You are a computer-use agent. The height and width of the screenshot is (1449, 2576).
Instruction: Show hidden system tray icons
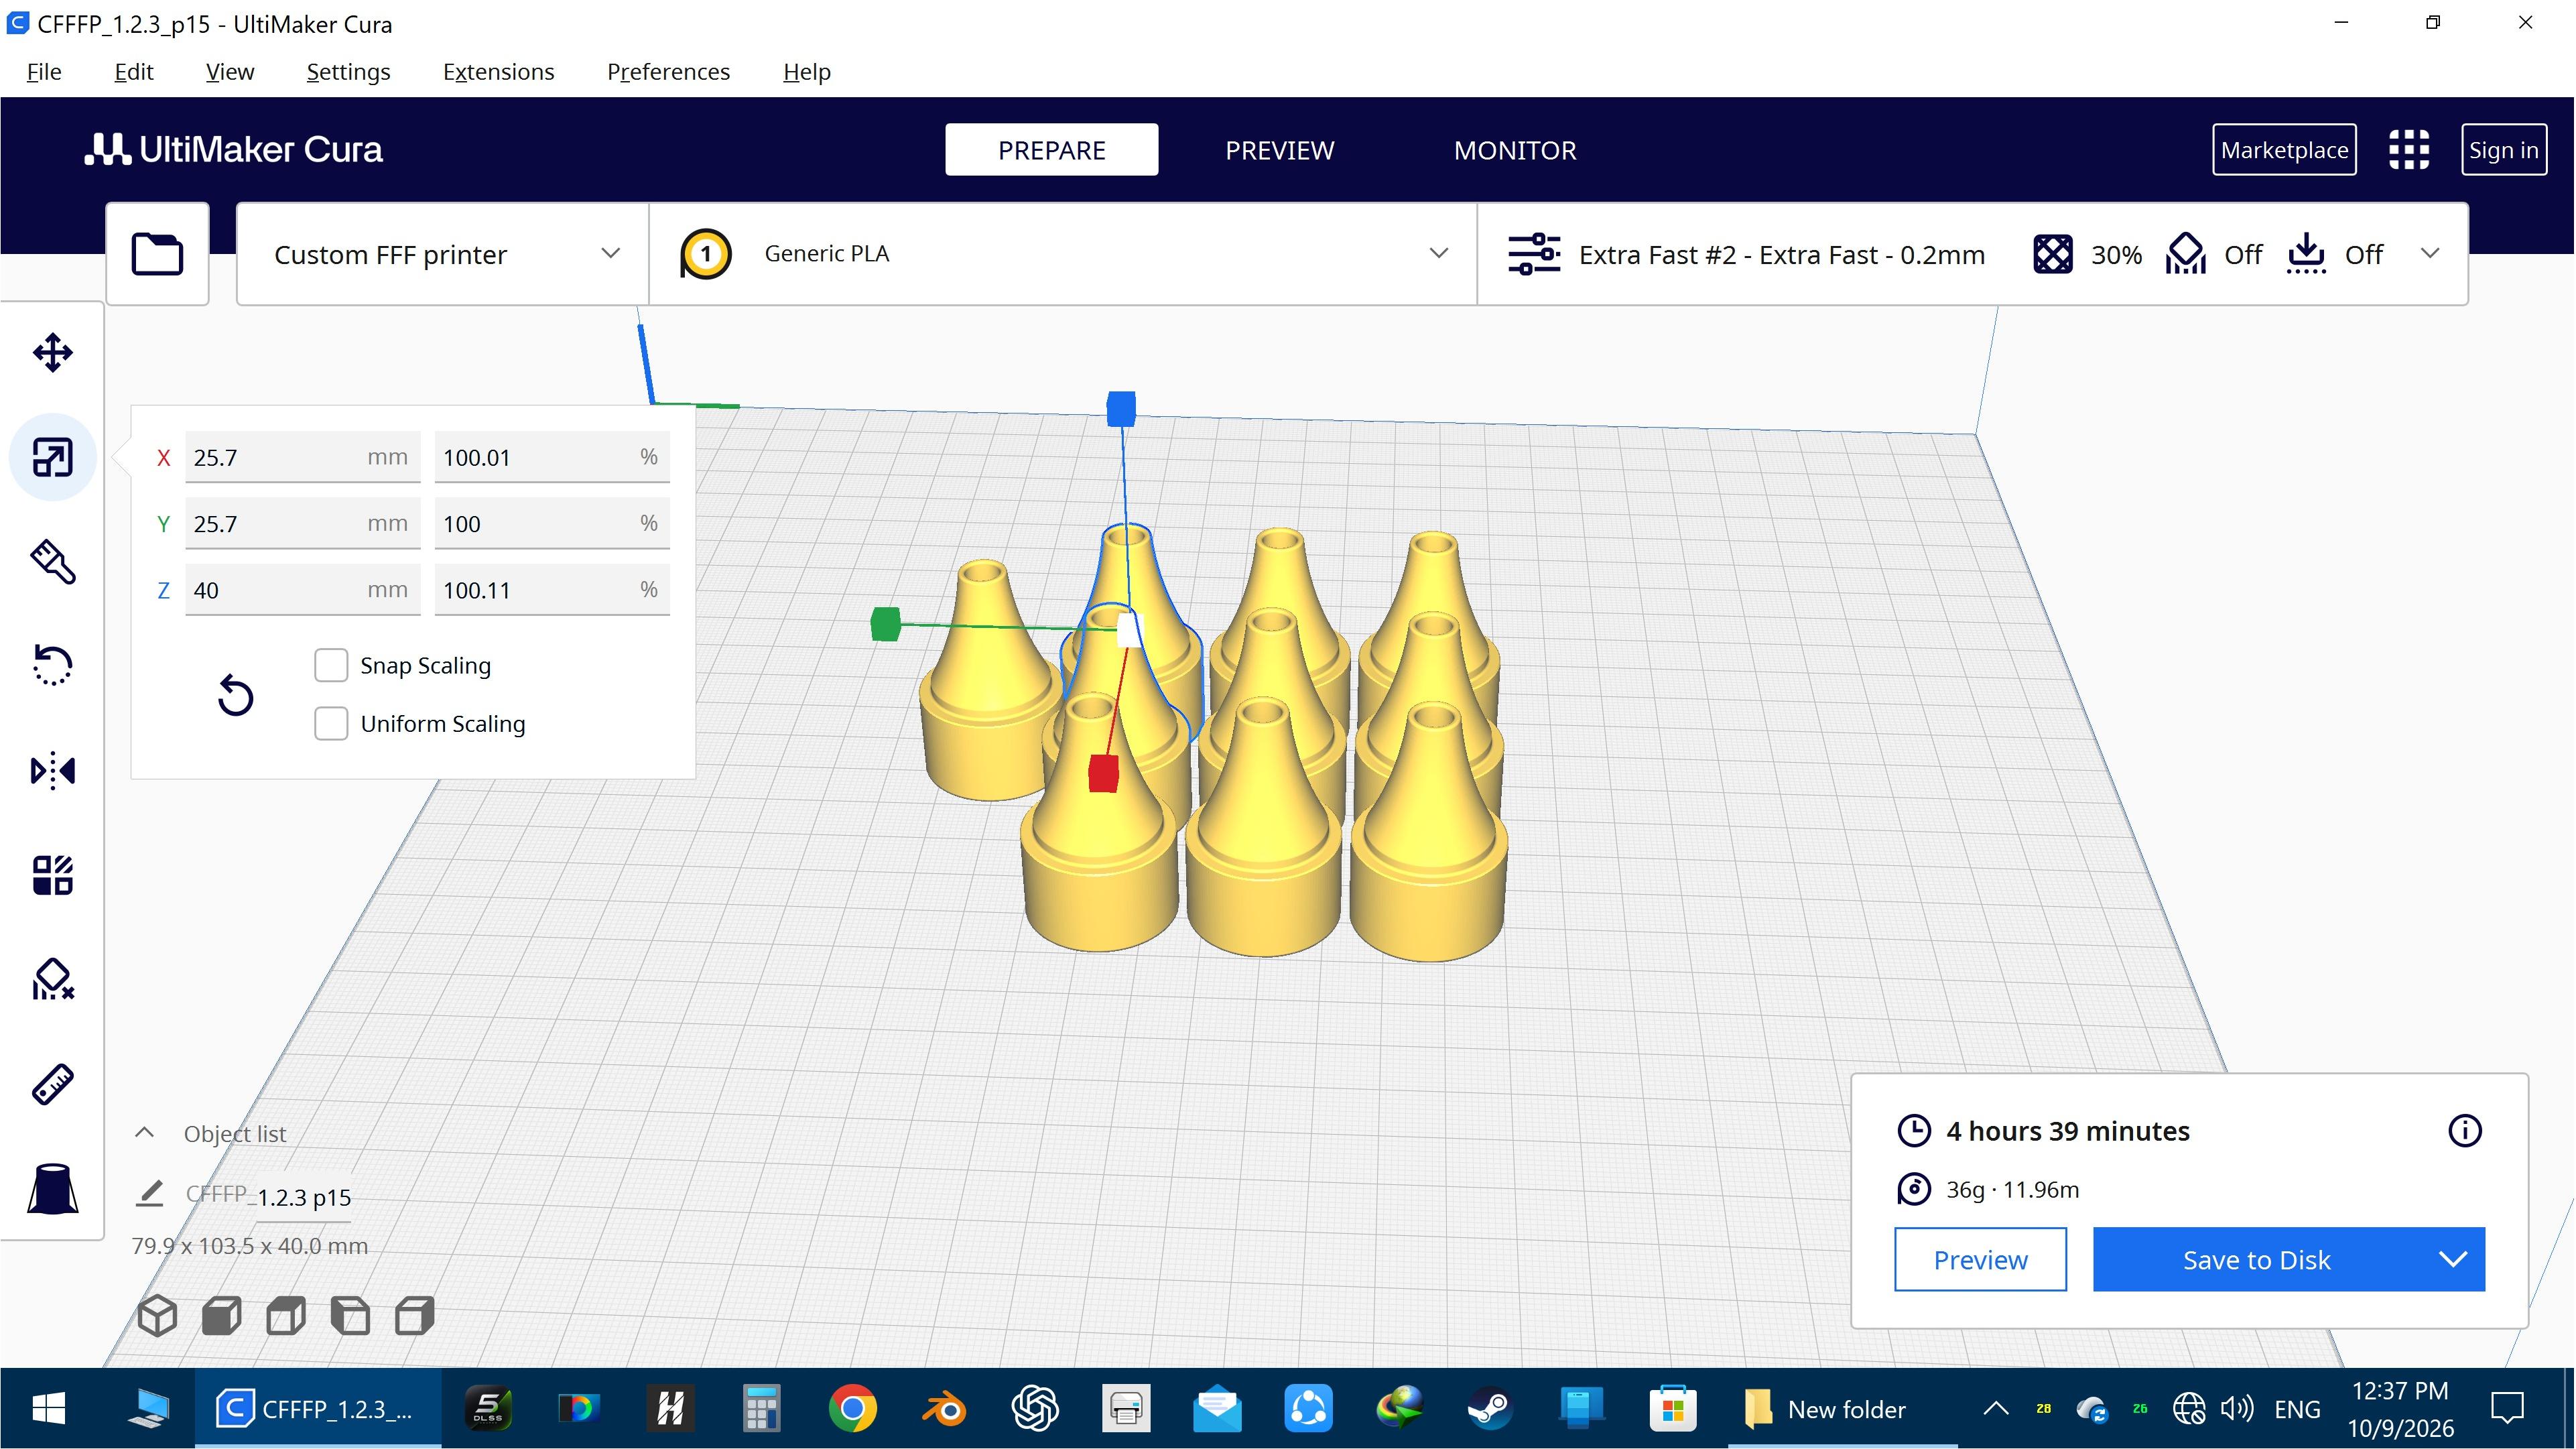click(1995, 1409)
